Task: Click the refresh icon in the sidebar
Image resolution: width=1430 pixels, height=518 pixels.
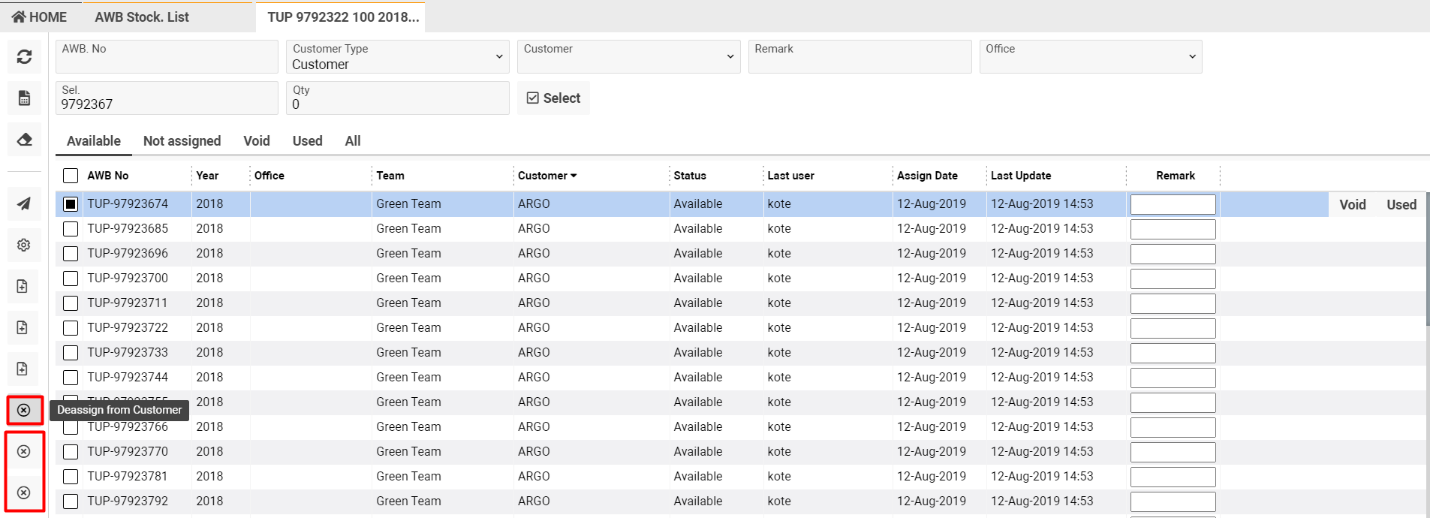Action: click(x=24, y=57)
